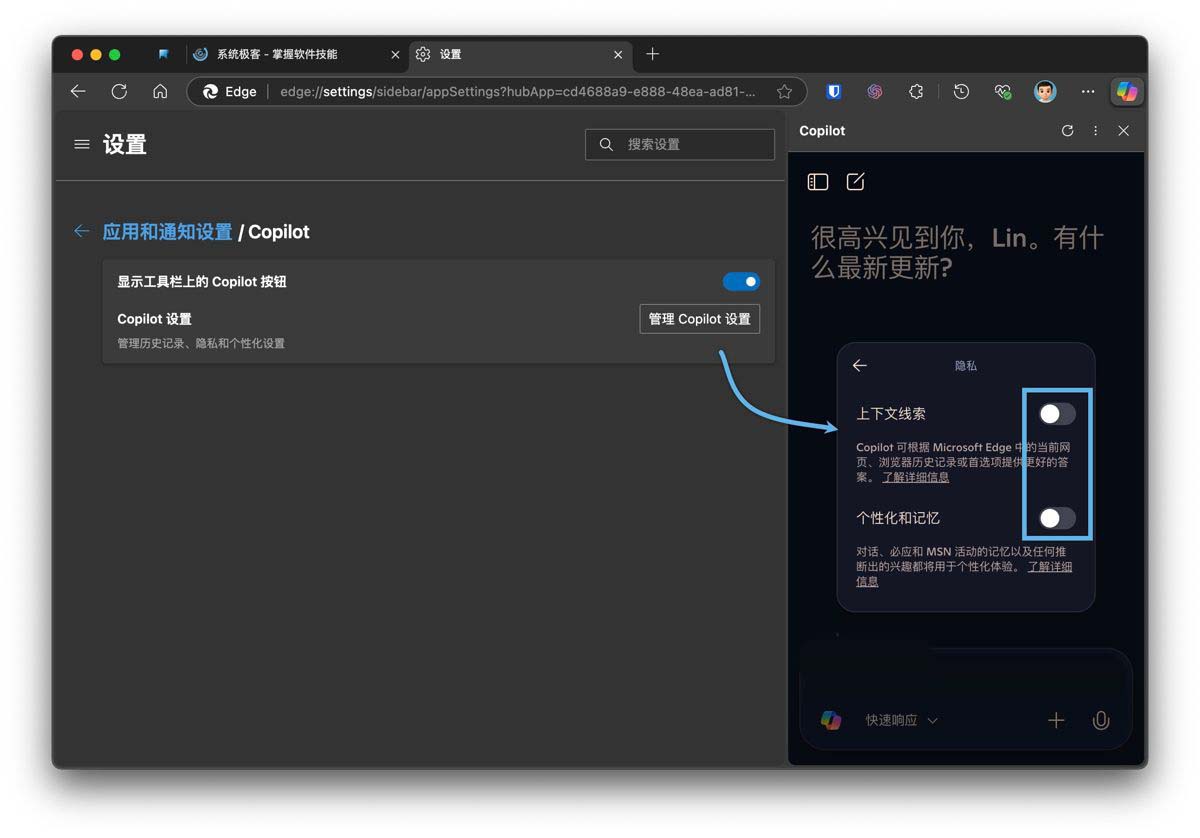1200x838 pixels.
Task: Click the back arrow beside 应用和通知设置
Action: coord(81,232)
